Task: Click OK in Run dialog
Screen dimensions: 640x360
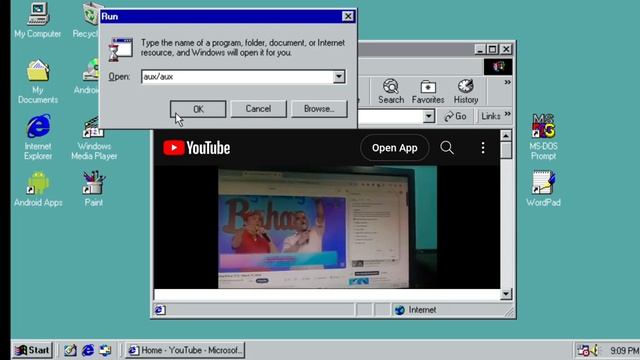Action: point(198,109)
